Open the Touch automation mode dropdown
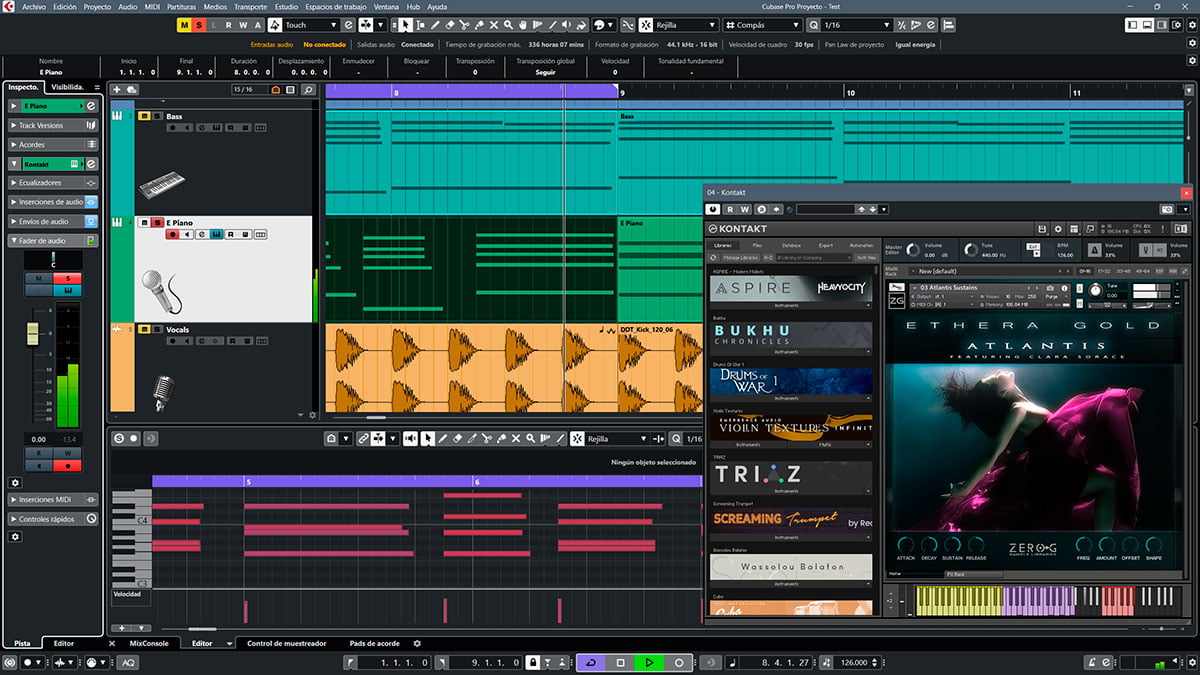This screenshot has width=1200, height=675. (309, 25)
